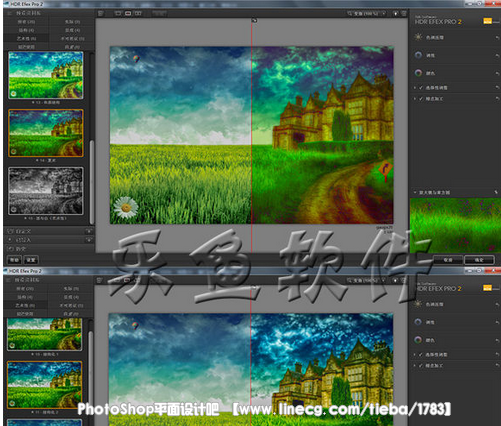
Task: Import a preset with Imported plus icon
Action: click(x=89, y=240)
